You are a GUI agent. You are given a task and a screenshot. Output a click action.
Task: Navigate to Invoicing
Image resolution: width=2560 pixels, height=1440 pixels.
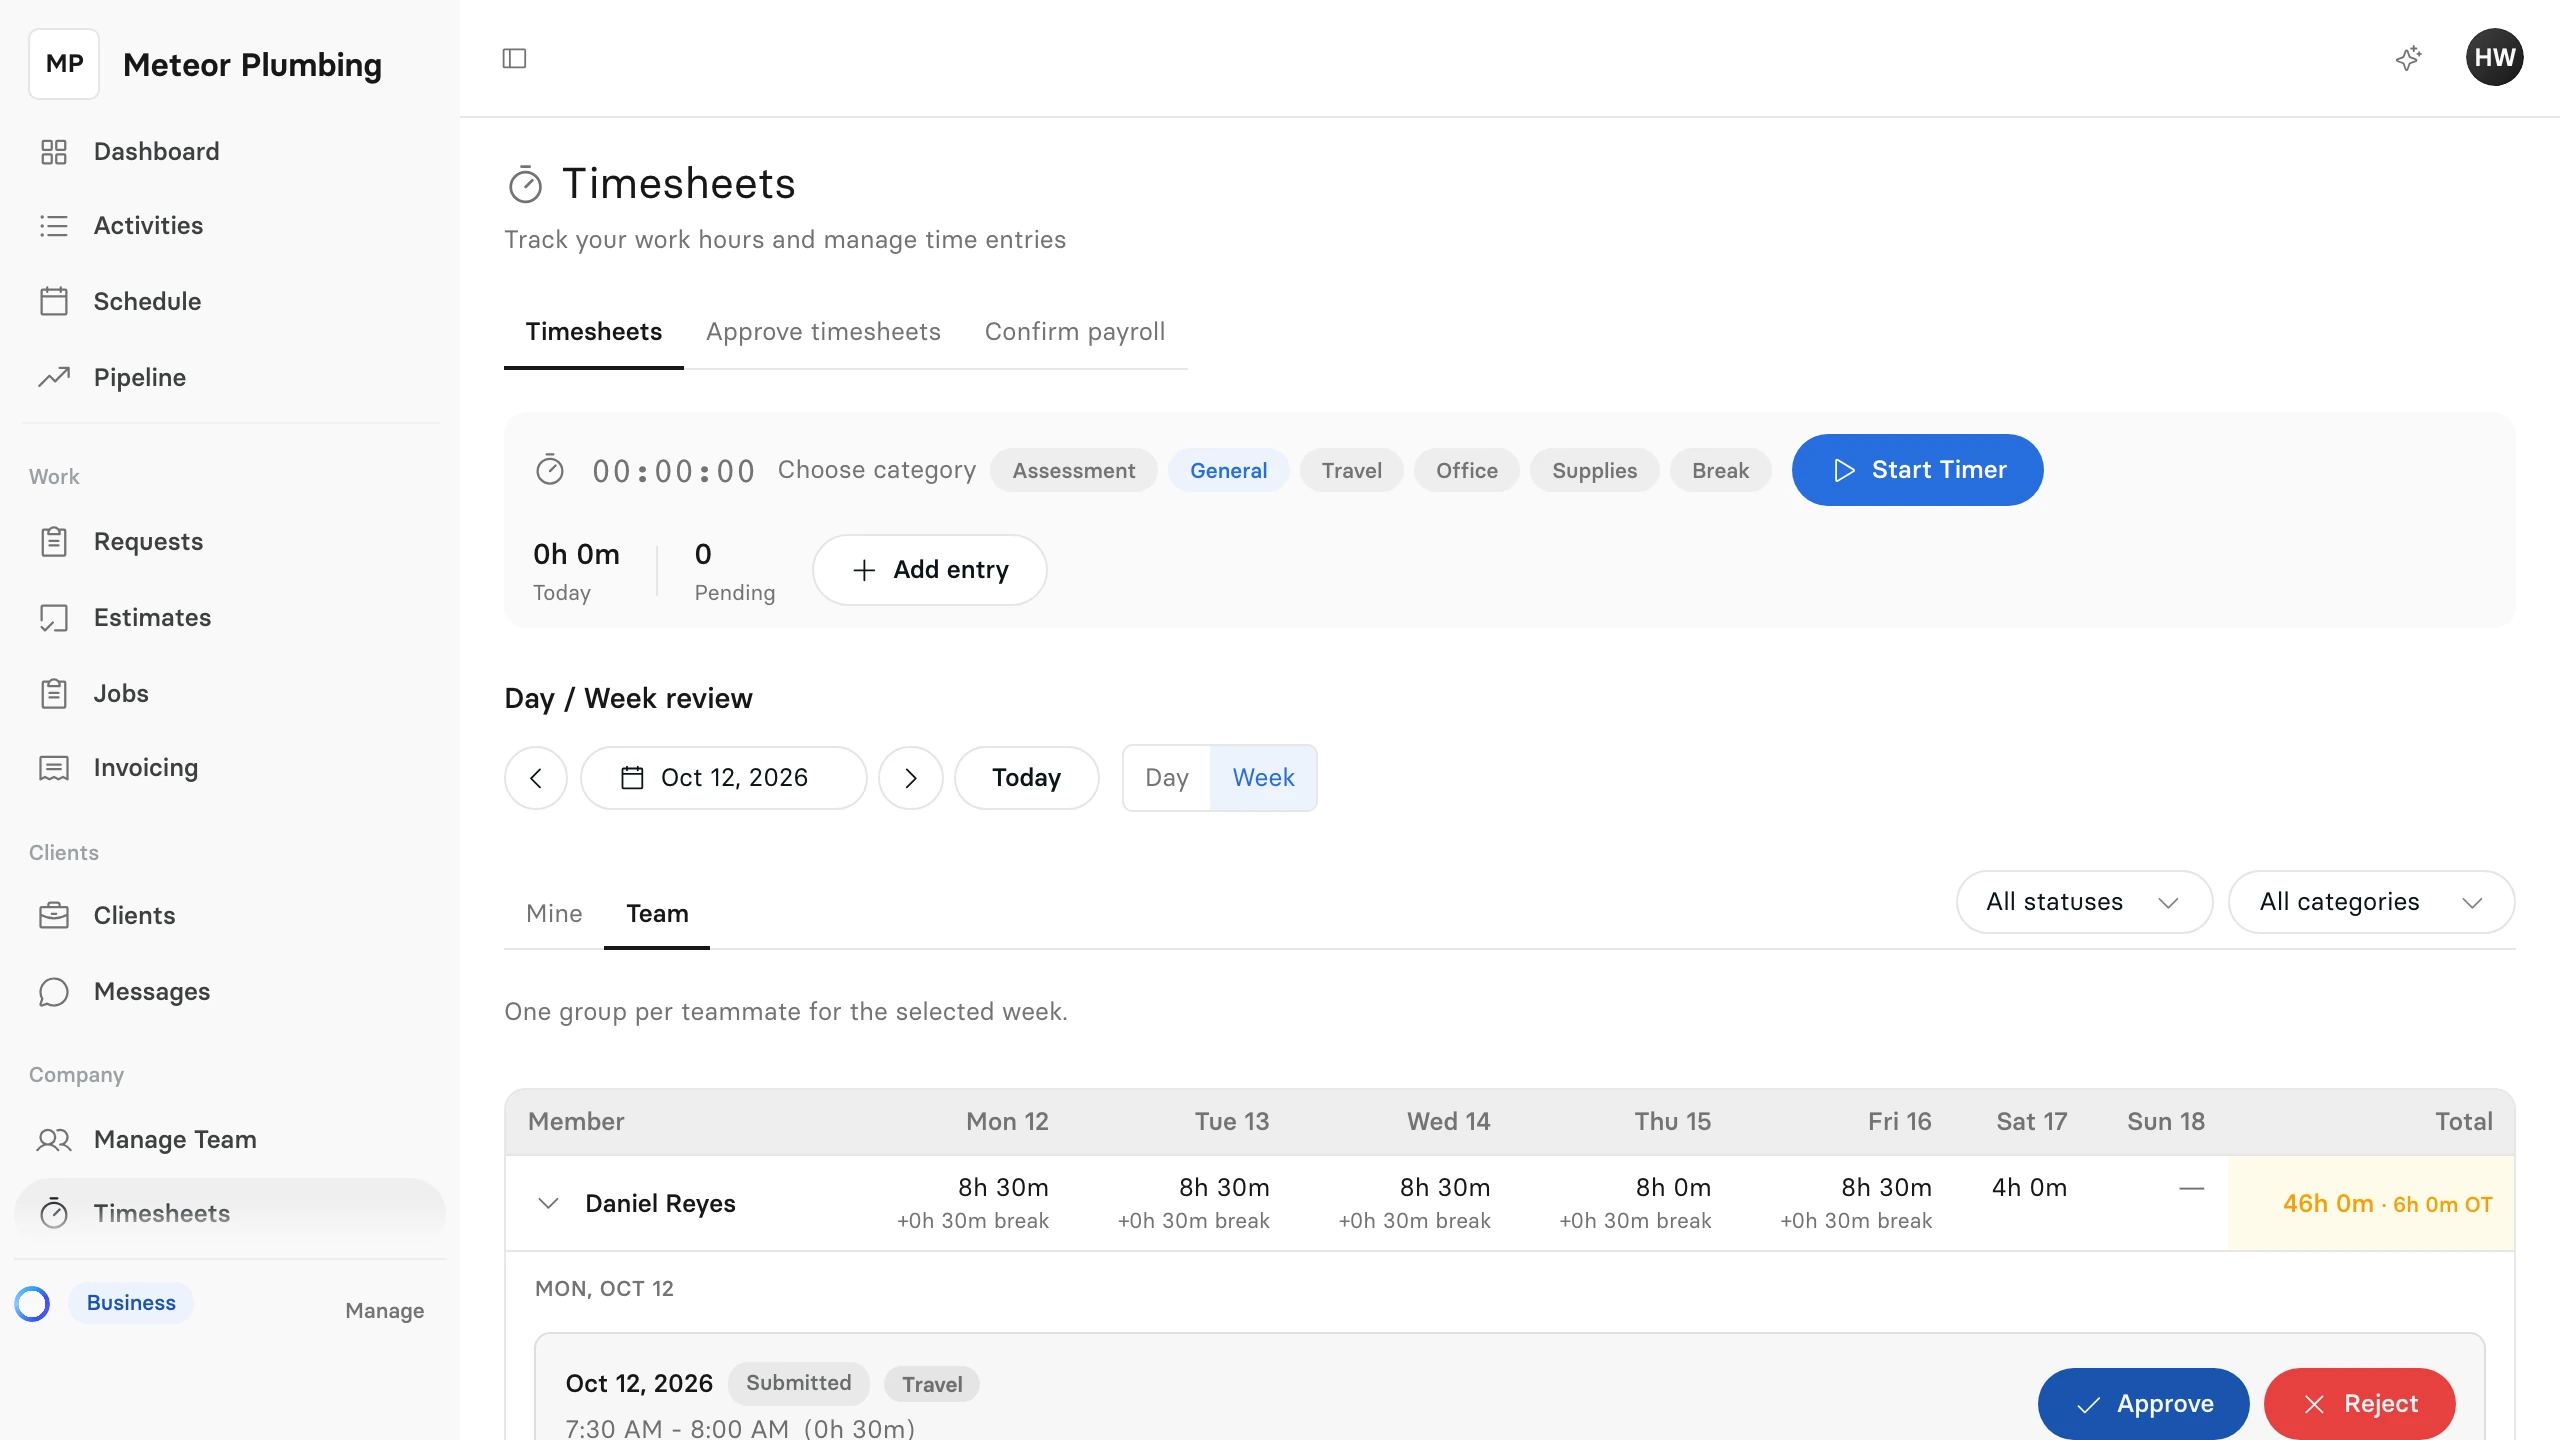(230, 767)
